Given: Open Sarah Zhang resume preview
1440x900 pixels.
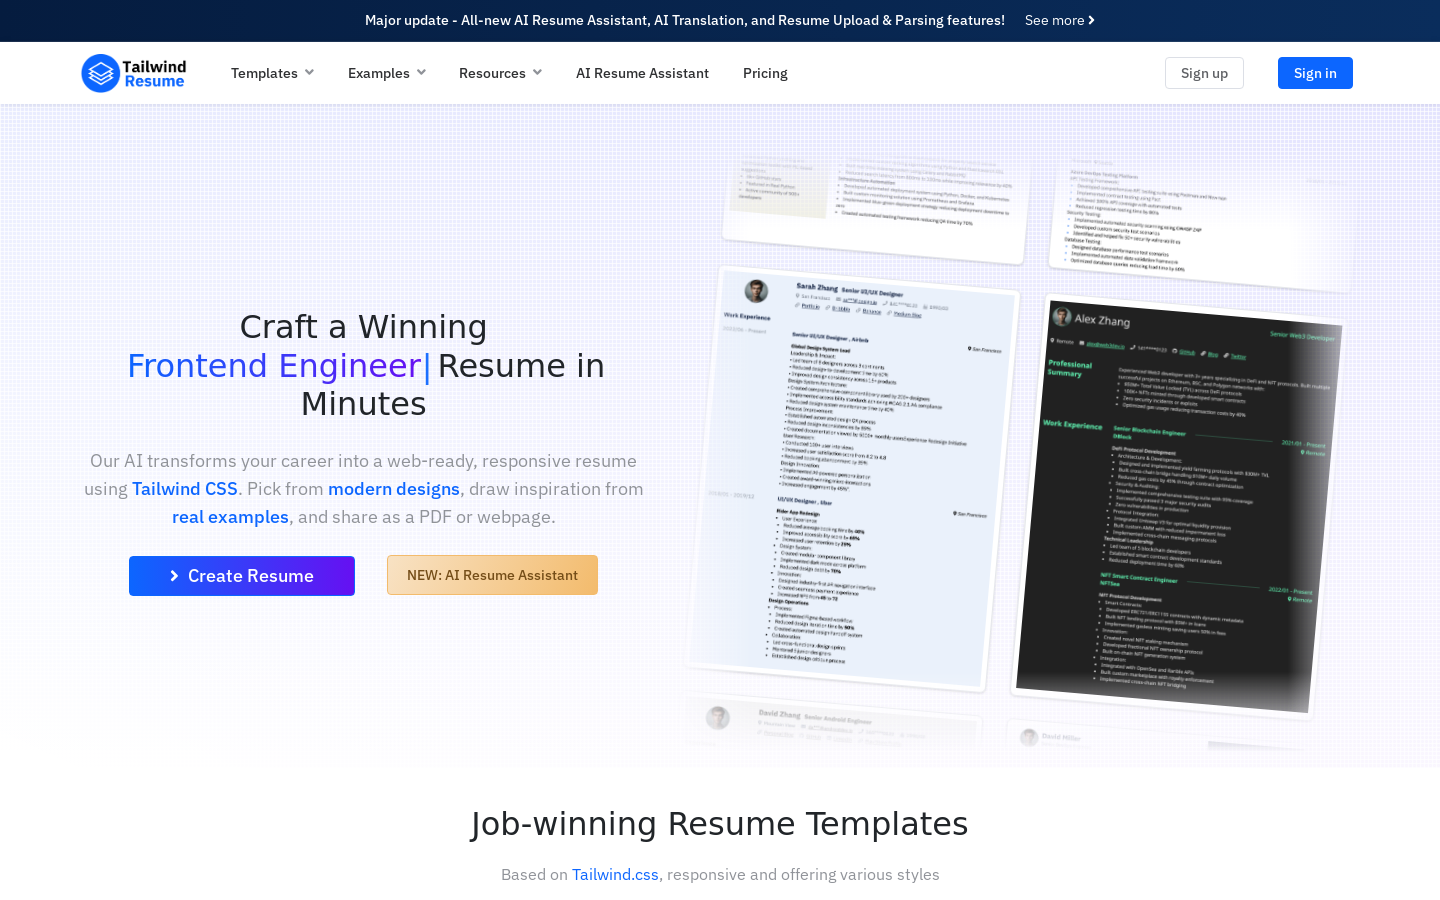Looking at the screenshot, I should [855, 480].
